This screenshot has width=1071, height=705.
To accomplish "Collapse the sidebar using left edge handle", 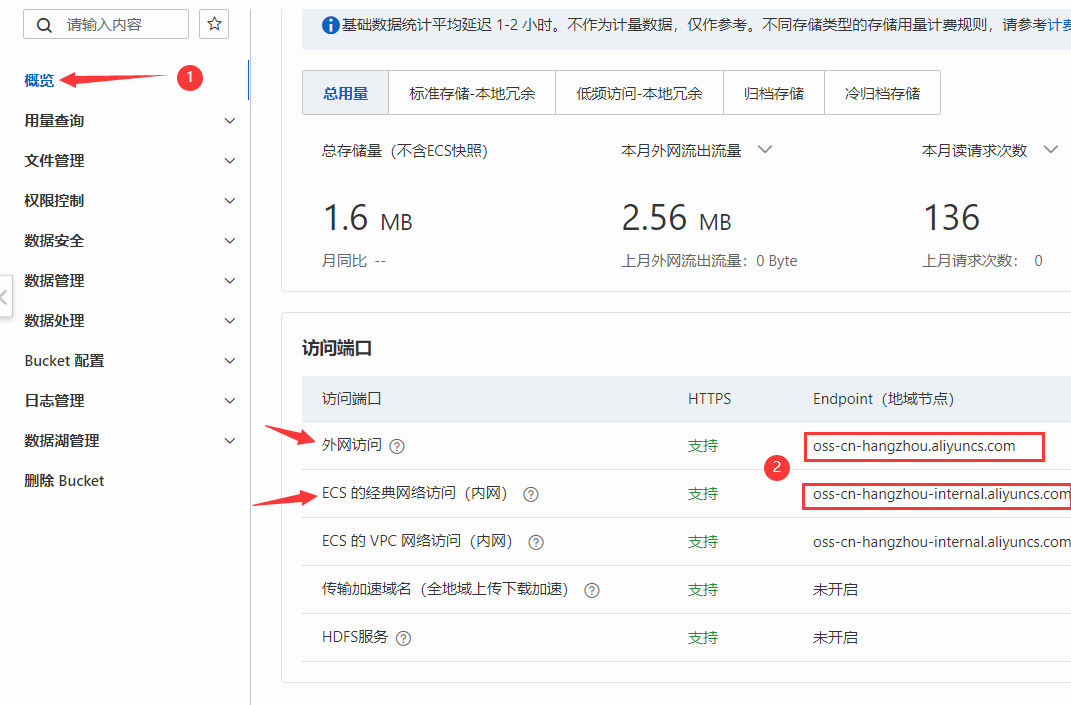I will click(x=5, y=297).
